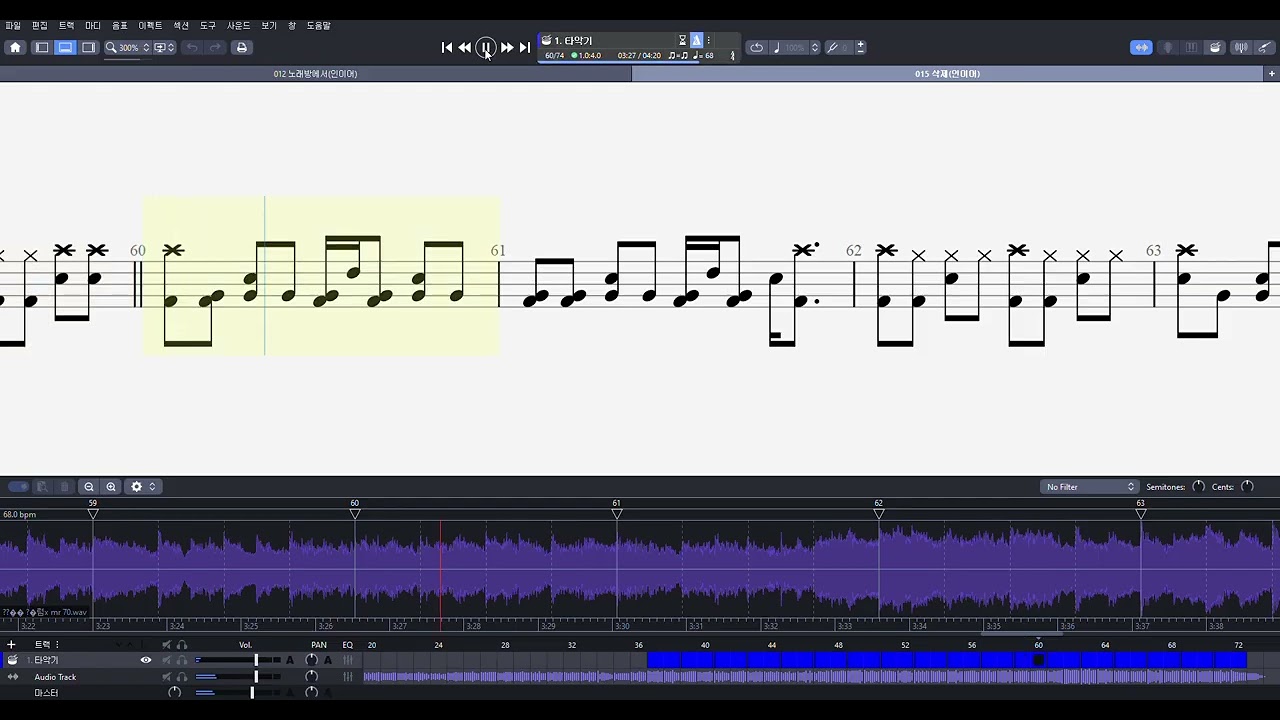Enable the countdown hourglass

(683, 41)
